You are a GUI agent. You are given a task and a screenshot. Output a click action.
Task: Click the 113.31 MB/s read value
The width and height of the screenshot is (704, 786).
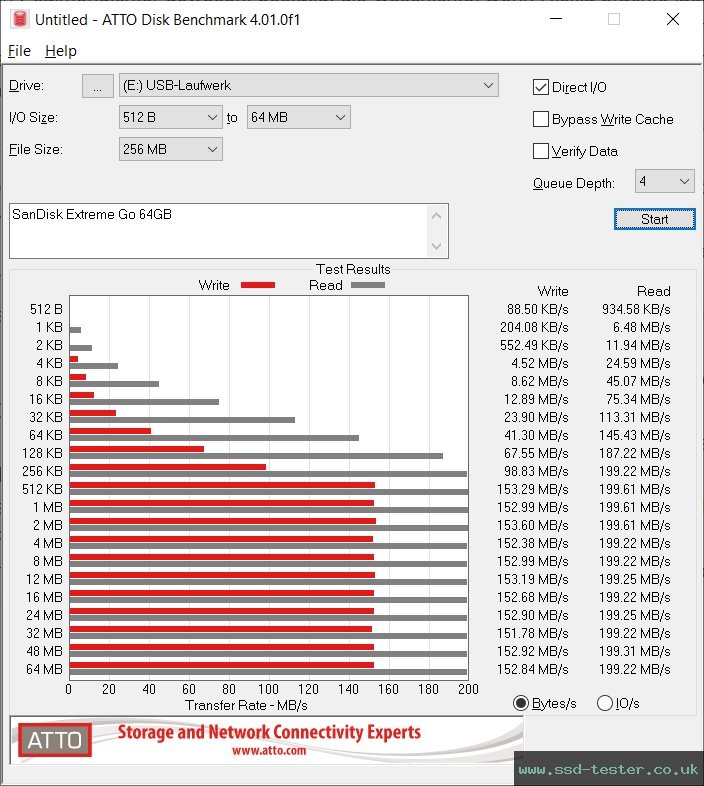tap(635, 418)
